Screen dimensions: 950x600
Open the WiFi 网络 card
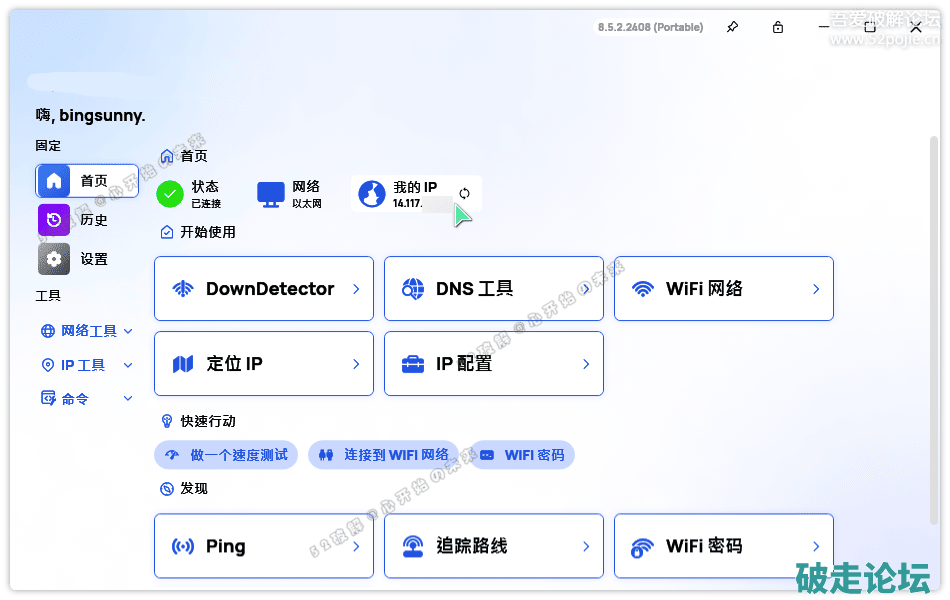723,289
